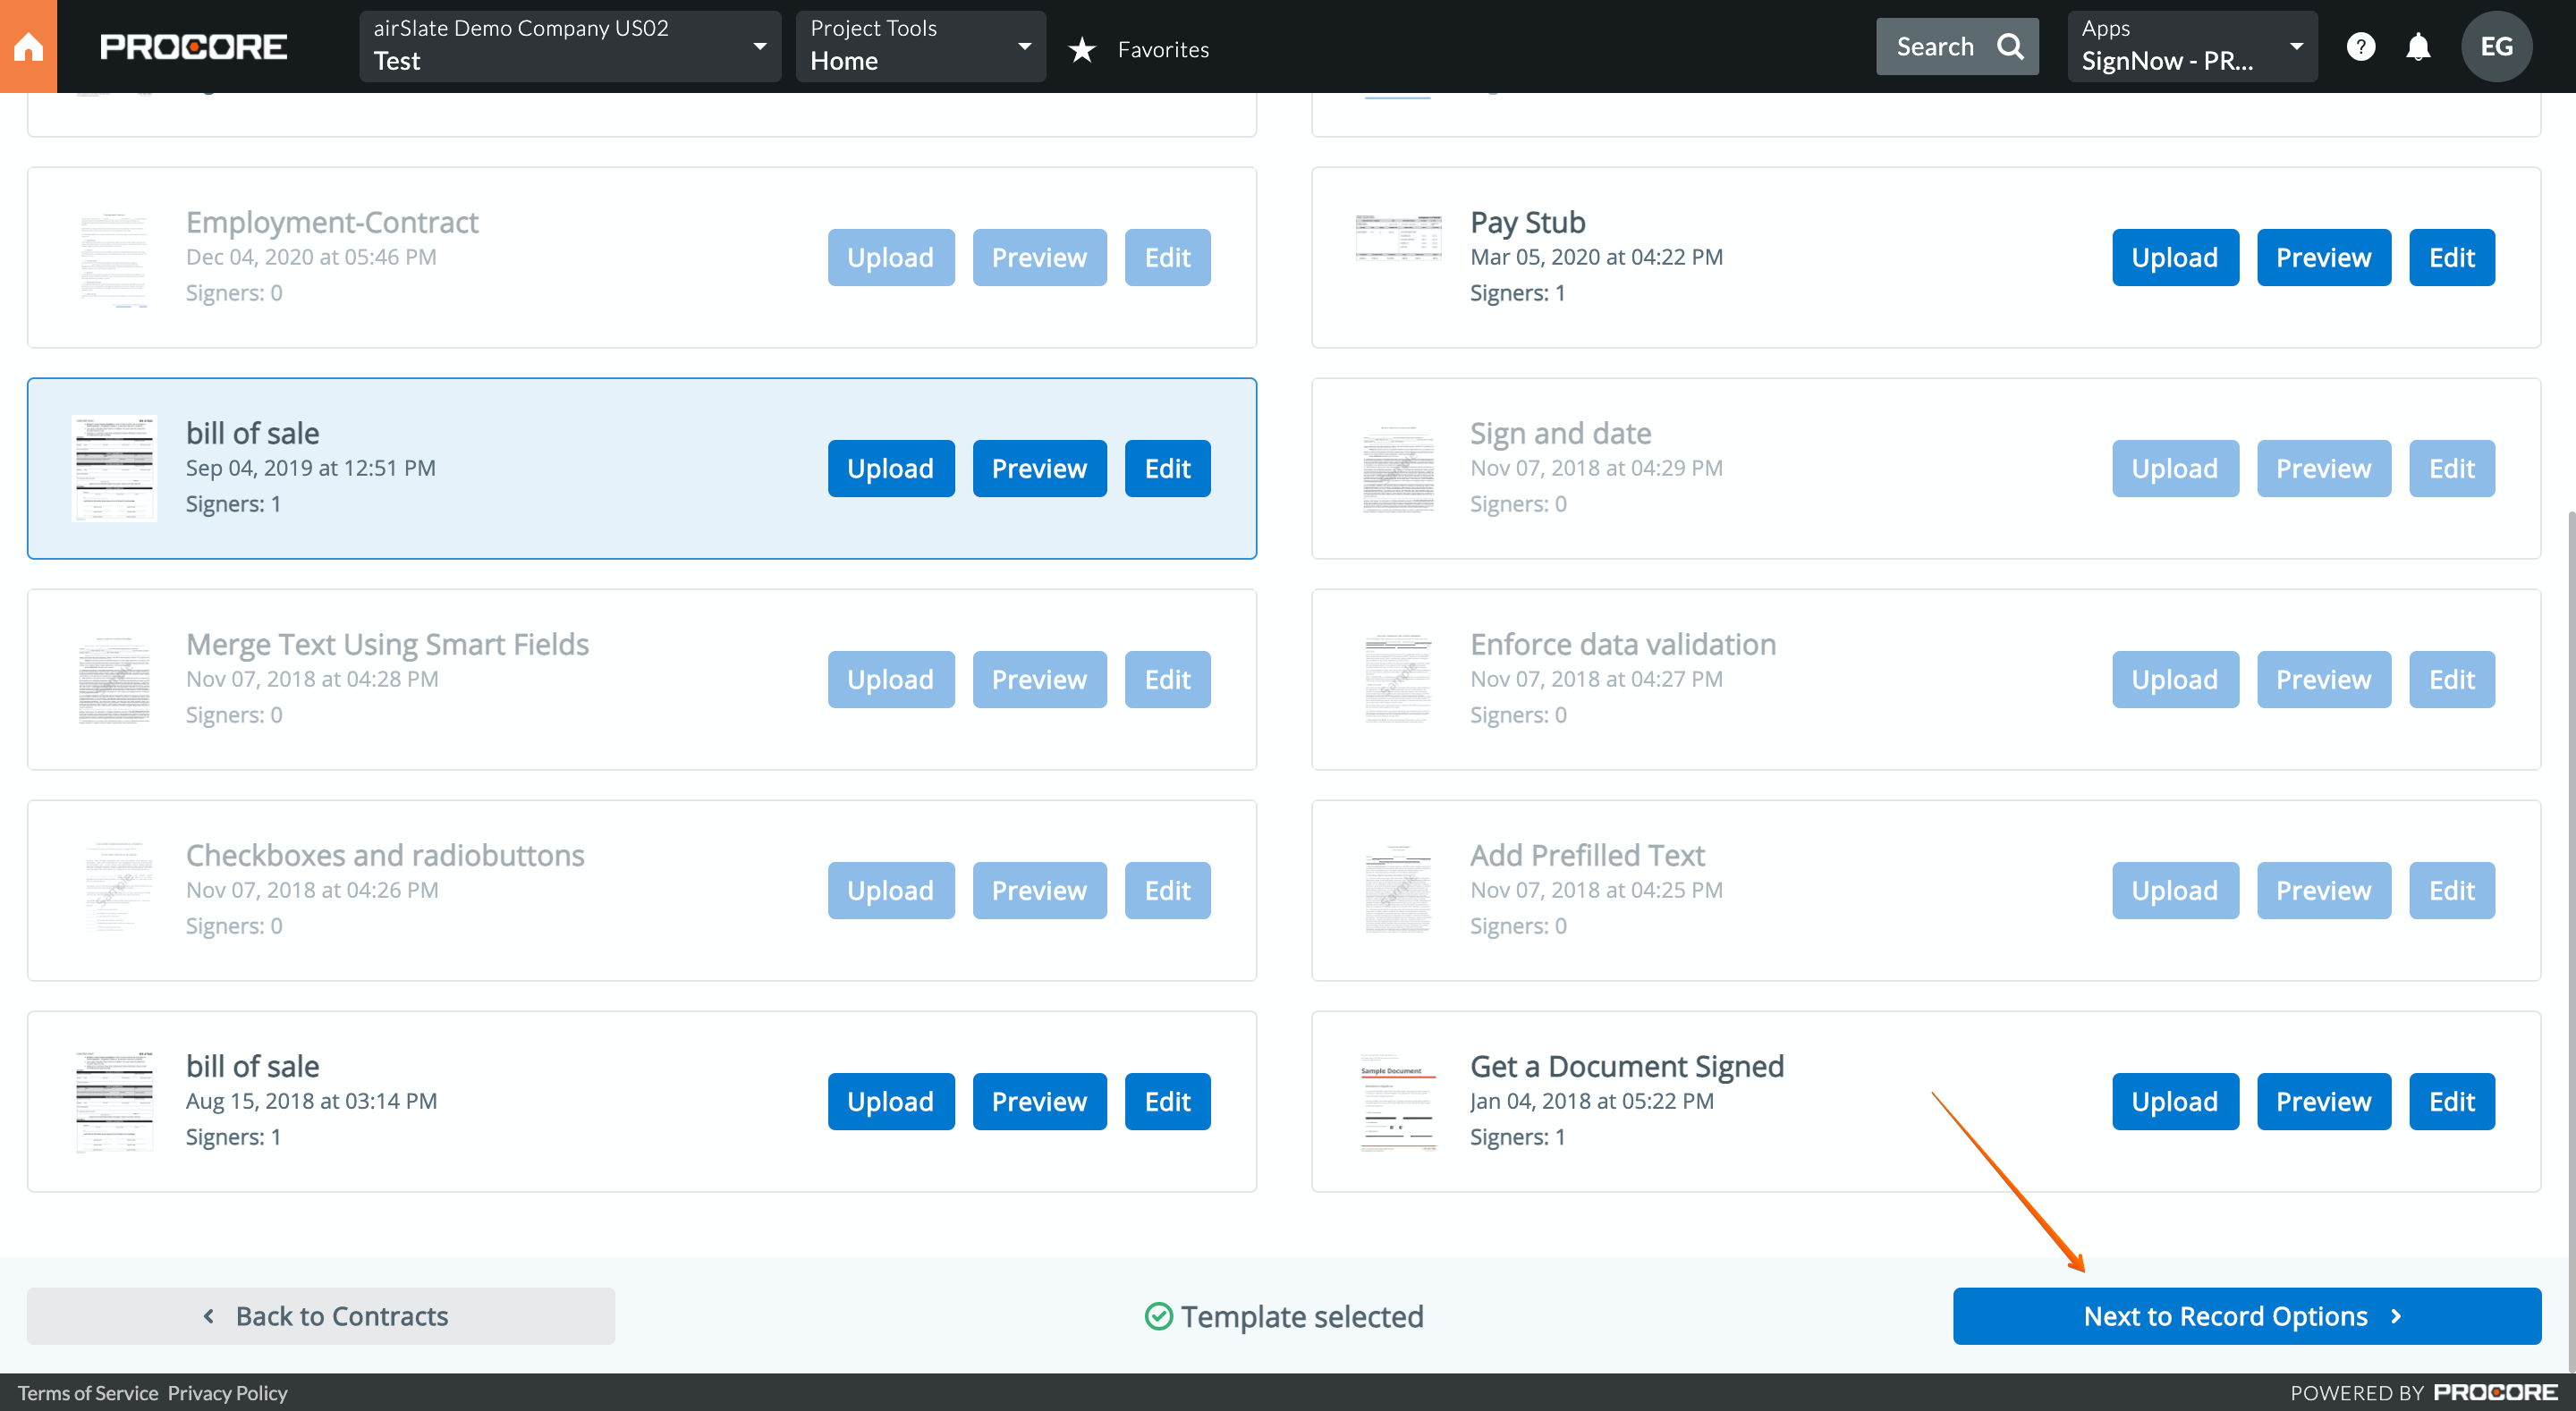Click the selected bill of sale thumbnail
Screen dimensions: 2576x1411
tap(114, 468)
